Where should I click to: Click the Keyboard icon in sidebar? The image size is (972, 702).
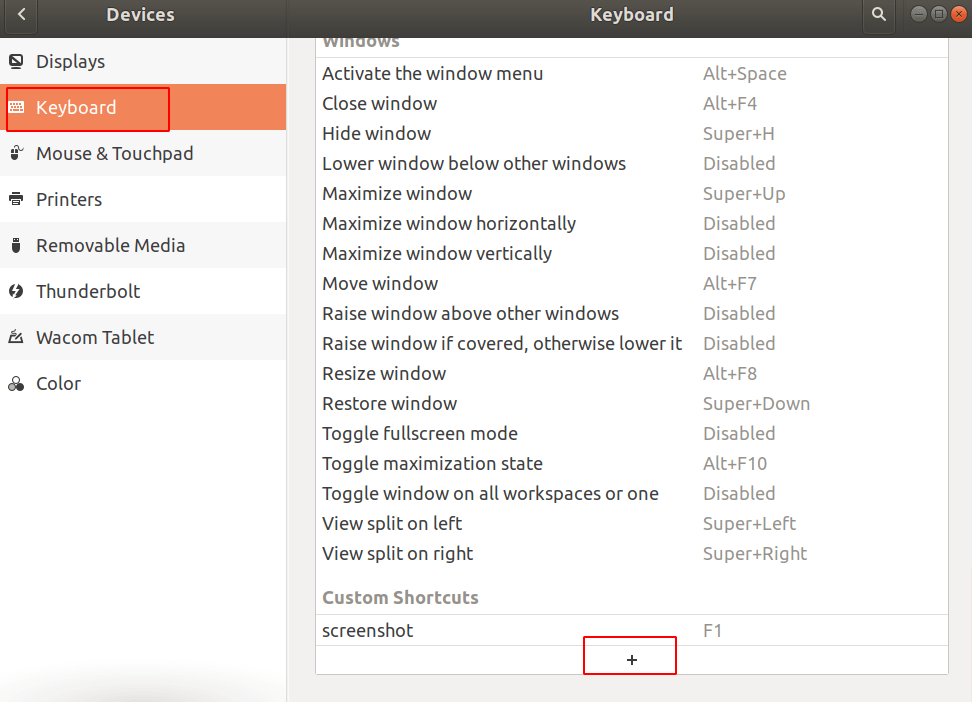click(16, 107)
